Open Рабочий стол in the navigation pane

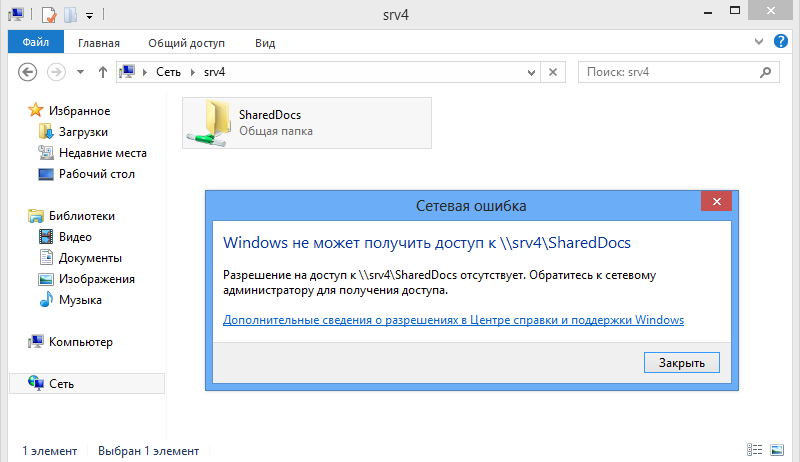[97, 174]
